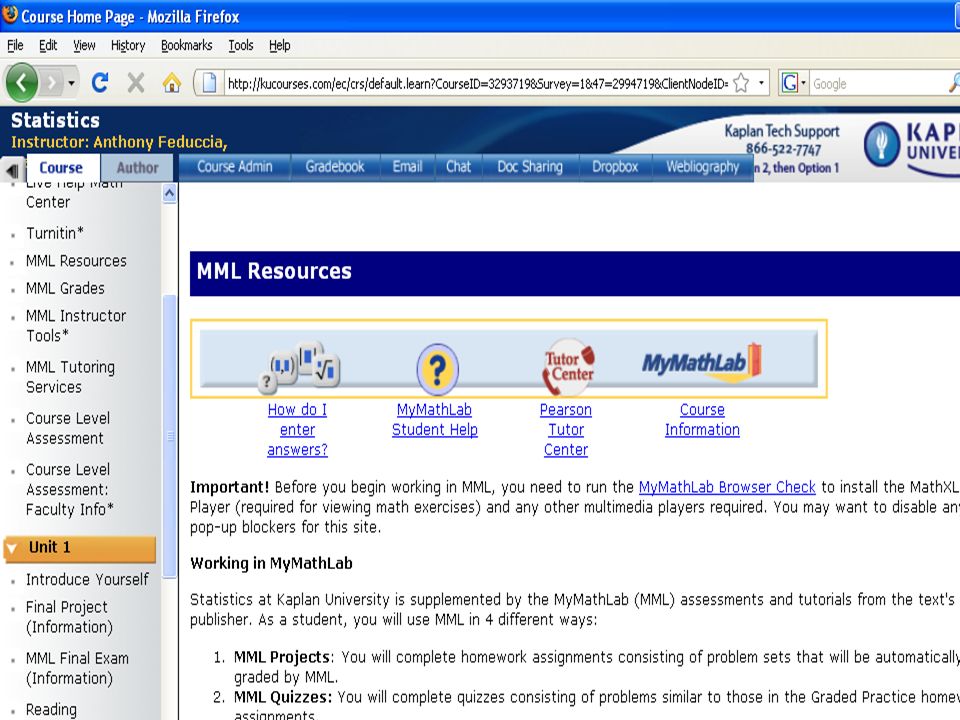Open the Reading sidebar item
This screenshot has width=960, height=720.
click(51, 710)
